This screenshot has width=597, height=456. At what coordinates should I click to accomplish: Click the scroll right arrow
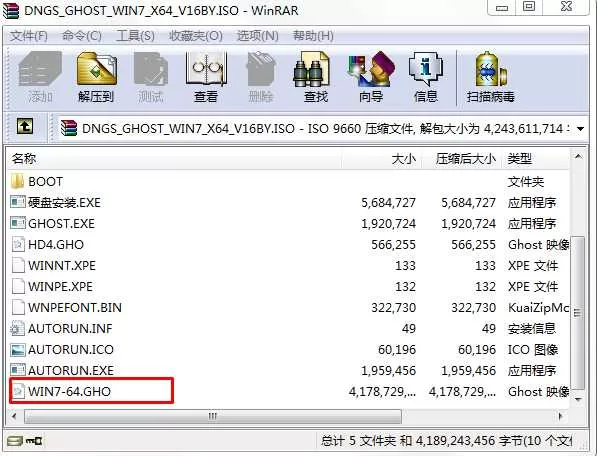tap(561, 416)
